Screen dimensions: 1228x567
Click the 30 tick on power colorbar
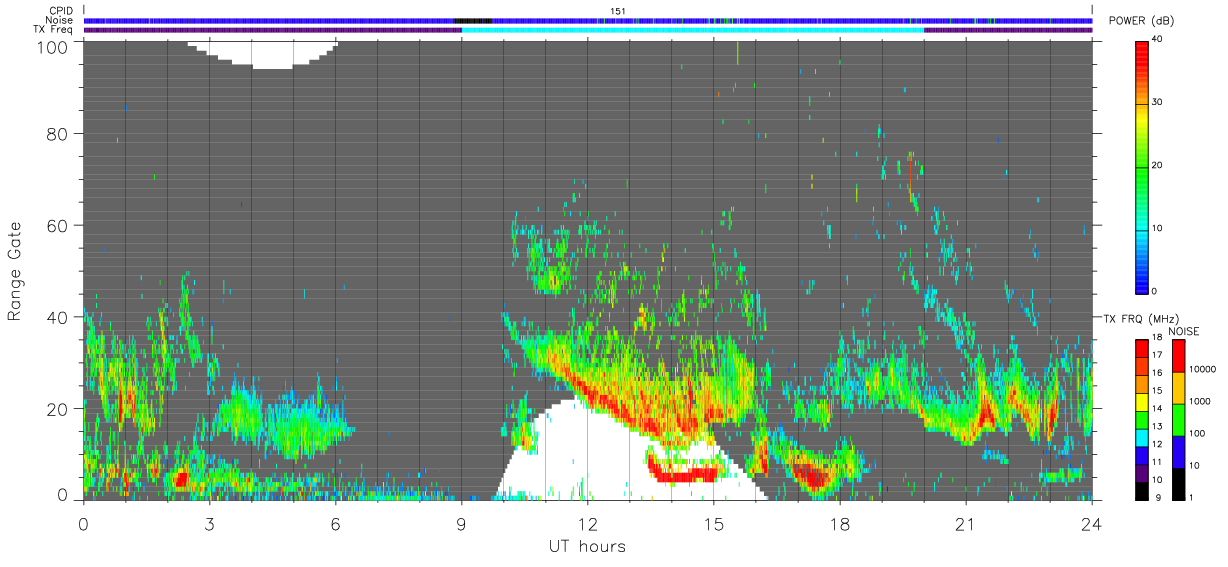(x=1156, y=103)
